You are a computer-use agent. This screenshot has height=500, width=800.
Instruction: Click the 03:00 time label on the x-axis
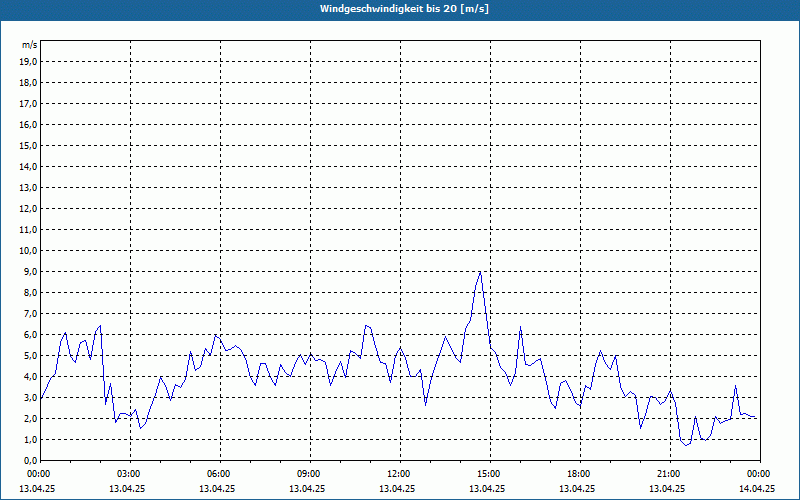[128, 474]
